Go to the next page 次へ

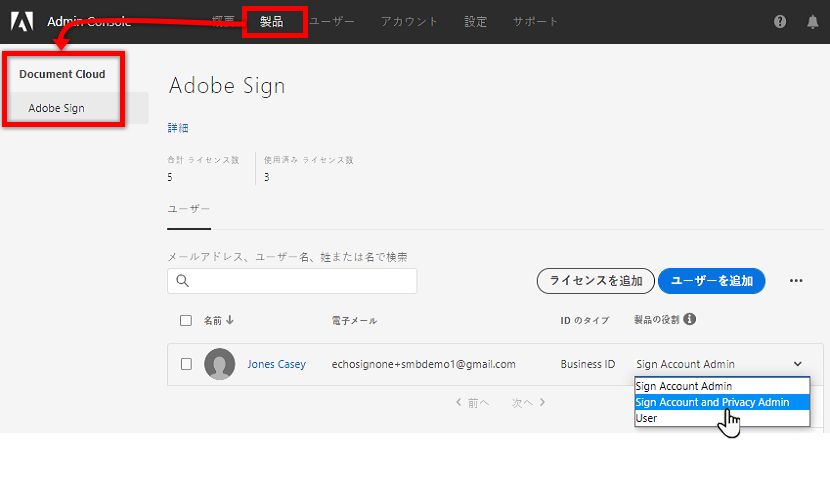click(x=528, y=403)
